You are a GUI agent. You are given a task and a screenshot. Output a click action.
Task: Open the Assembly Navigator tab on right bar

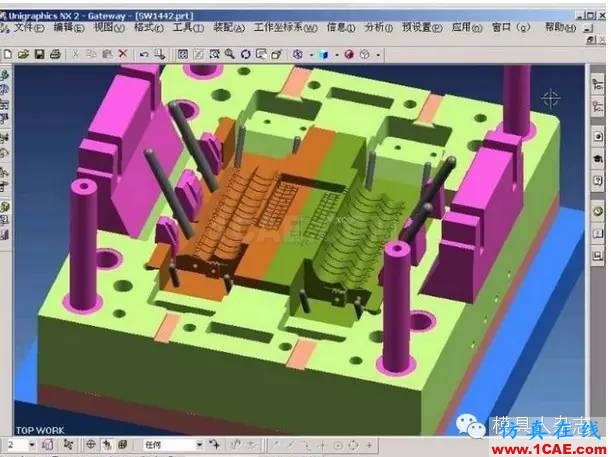(597, 85)
